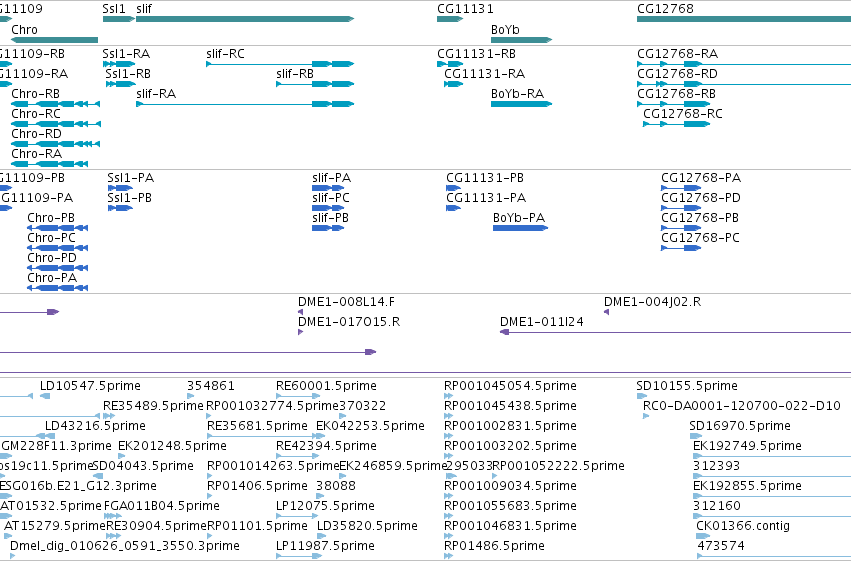The width and height of the screenshot is (851, 561).
Task: Select transcript Chro-RC
Action: coord(36,114)
